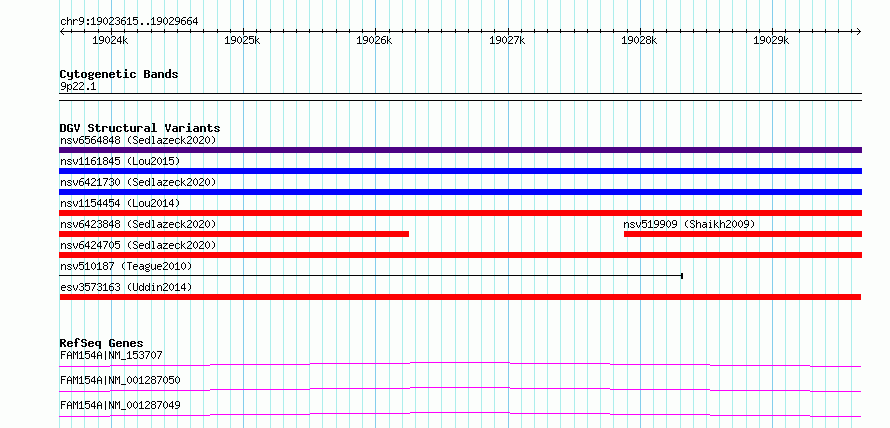Click the magenta FAM154A NM_001287049 transcript line

click(460, 414)
